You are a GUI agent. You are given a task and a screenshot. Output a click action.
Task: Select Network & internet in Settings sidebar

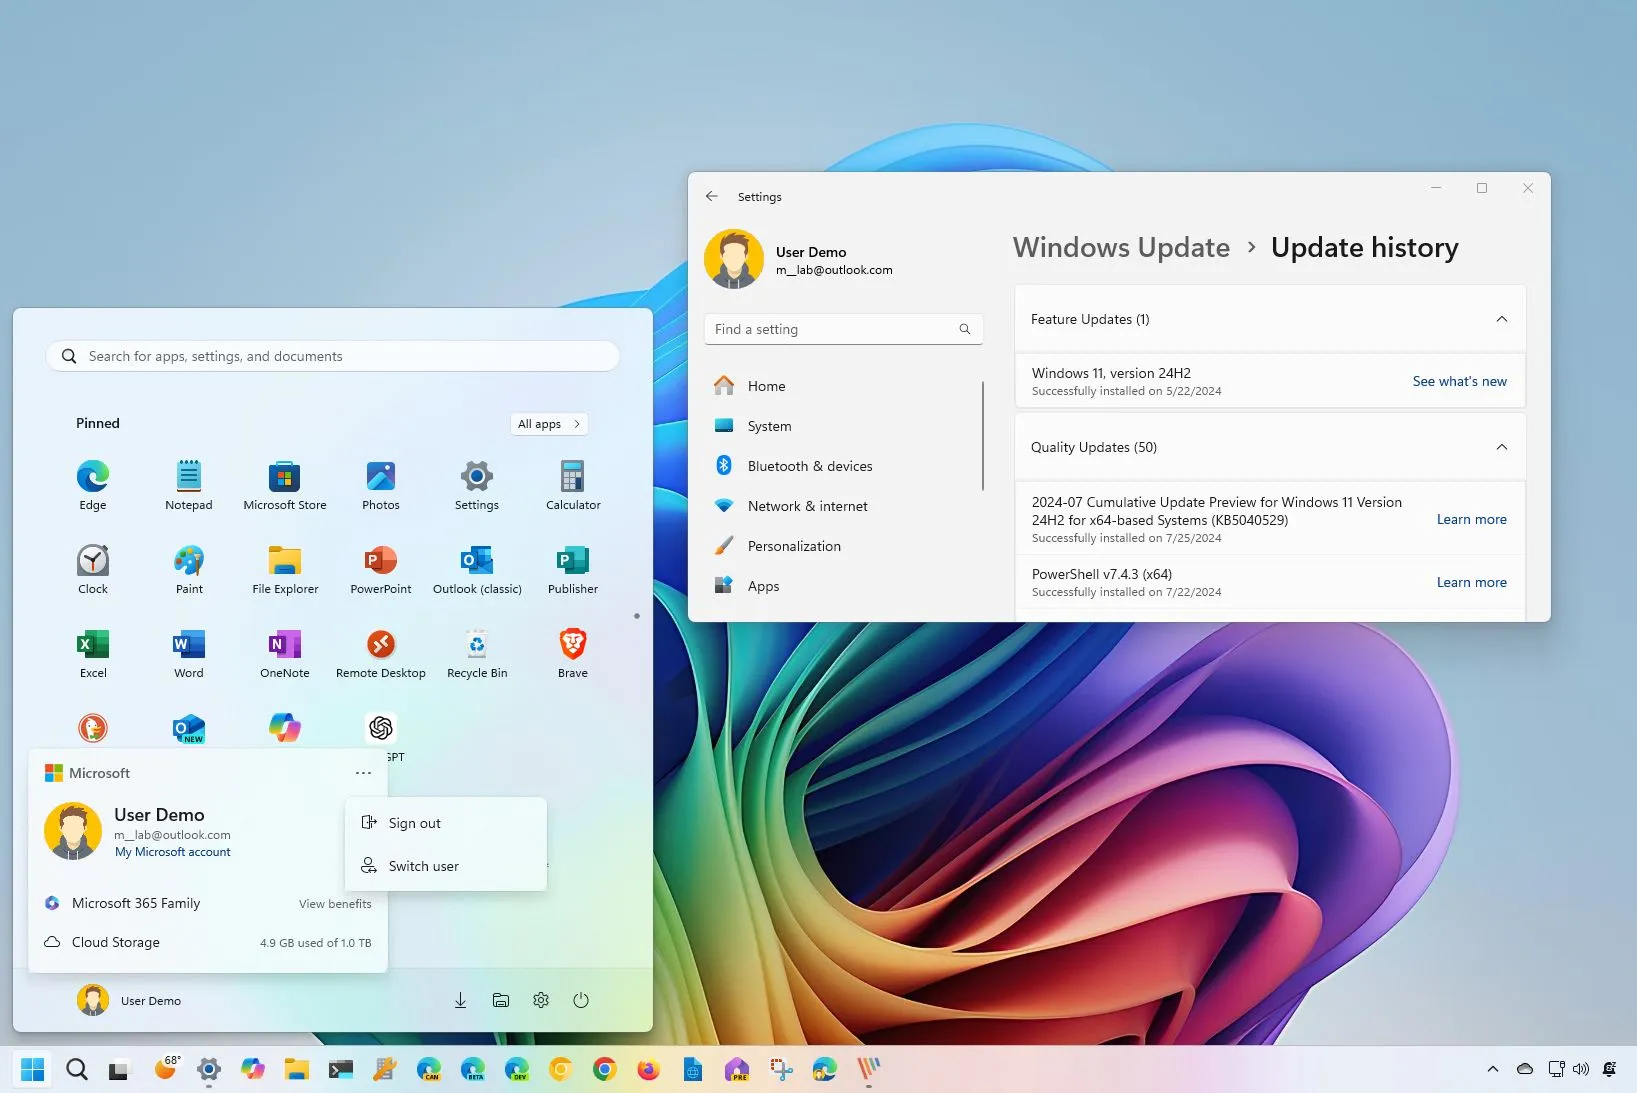coord(806,506)
